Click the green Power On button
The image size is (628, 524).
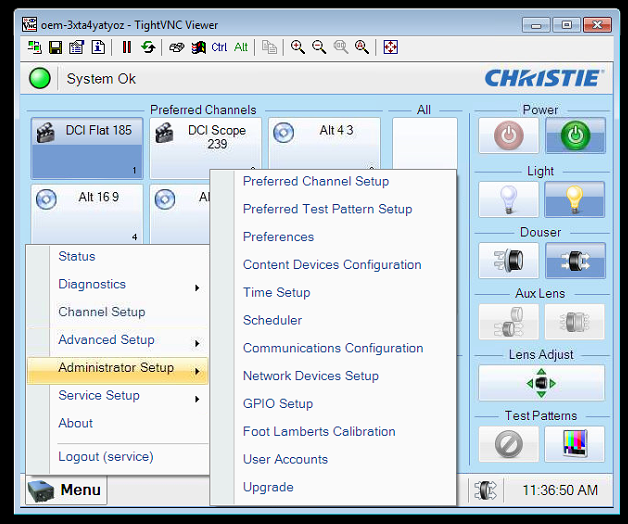[574, 137]
